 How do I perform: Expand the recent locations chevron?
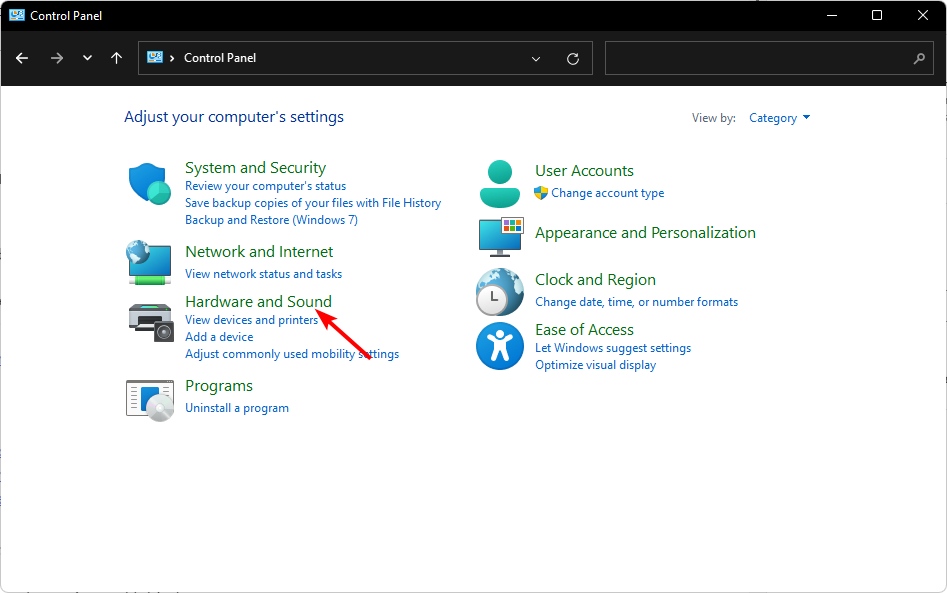[88, 58]
